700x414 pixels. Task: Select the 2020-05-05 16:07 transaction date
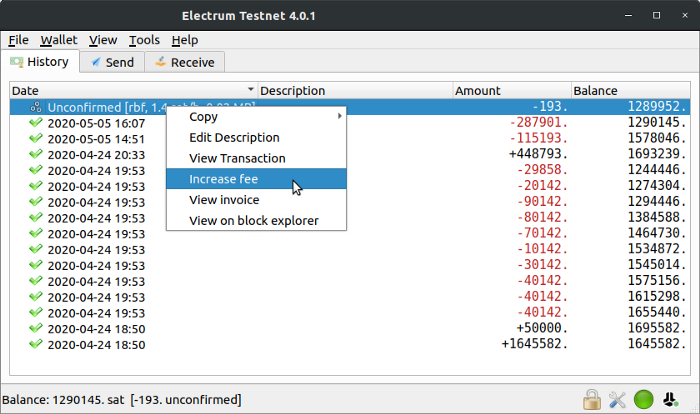tap(96, 123)
